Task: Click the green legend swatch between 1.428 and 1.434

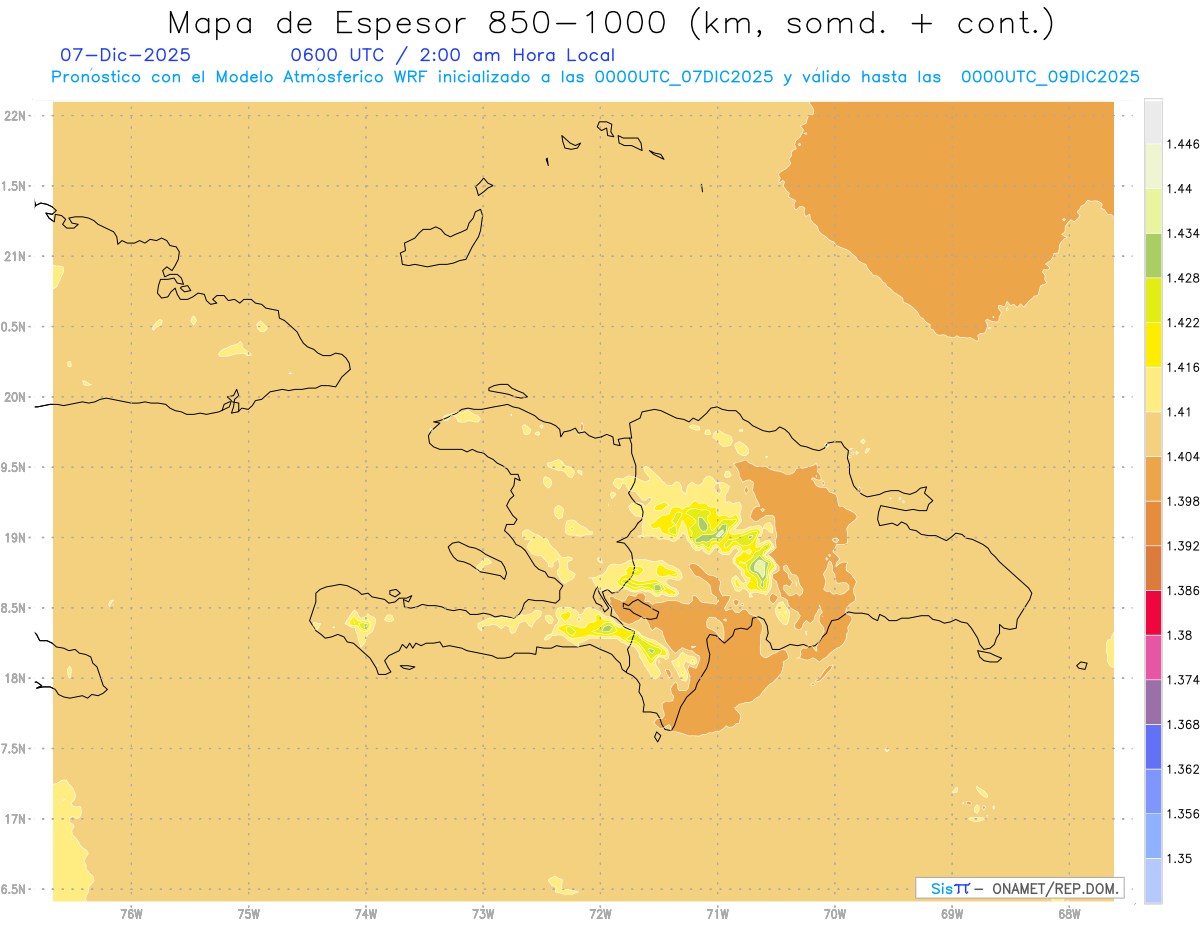Action: tap(1153, 255)
